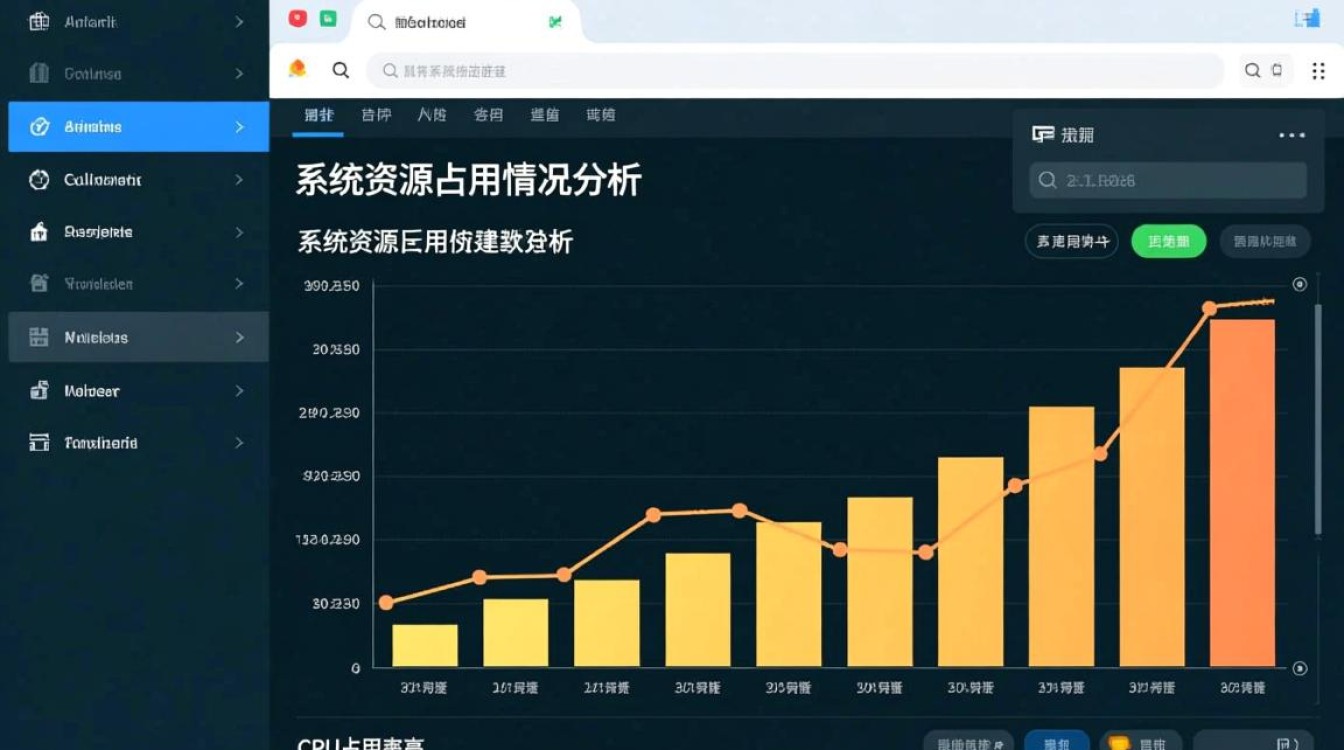Click the circle marker at the chart's upper right
This screenshot has width=1344, height=750.
click(1300, 284)
